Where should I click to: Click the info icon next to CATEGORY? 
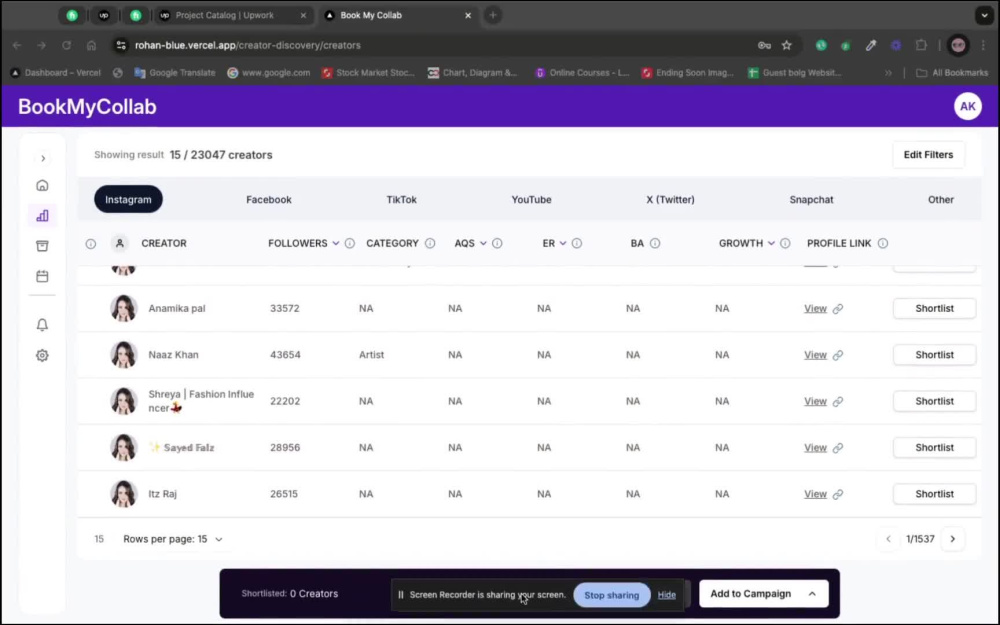(x=430, y=243)
